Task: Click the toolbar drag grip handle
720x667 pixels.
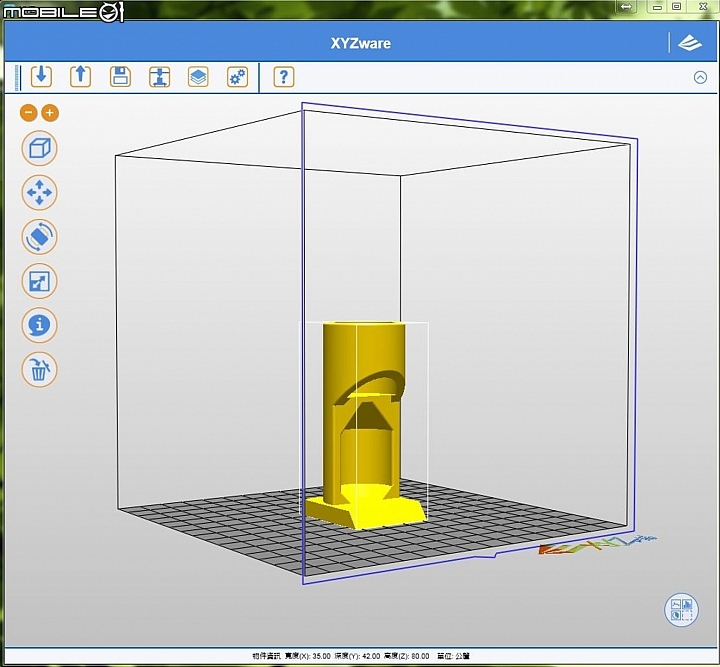Action: 17,77
